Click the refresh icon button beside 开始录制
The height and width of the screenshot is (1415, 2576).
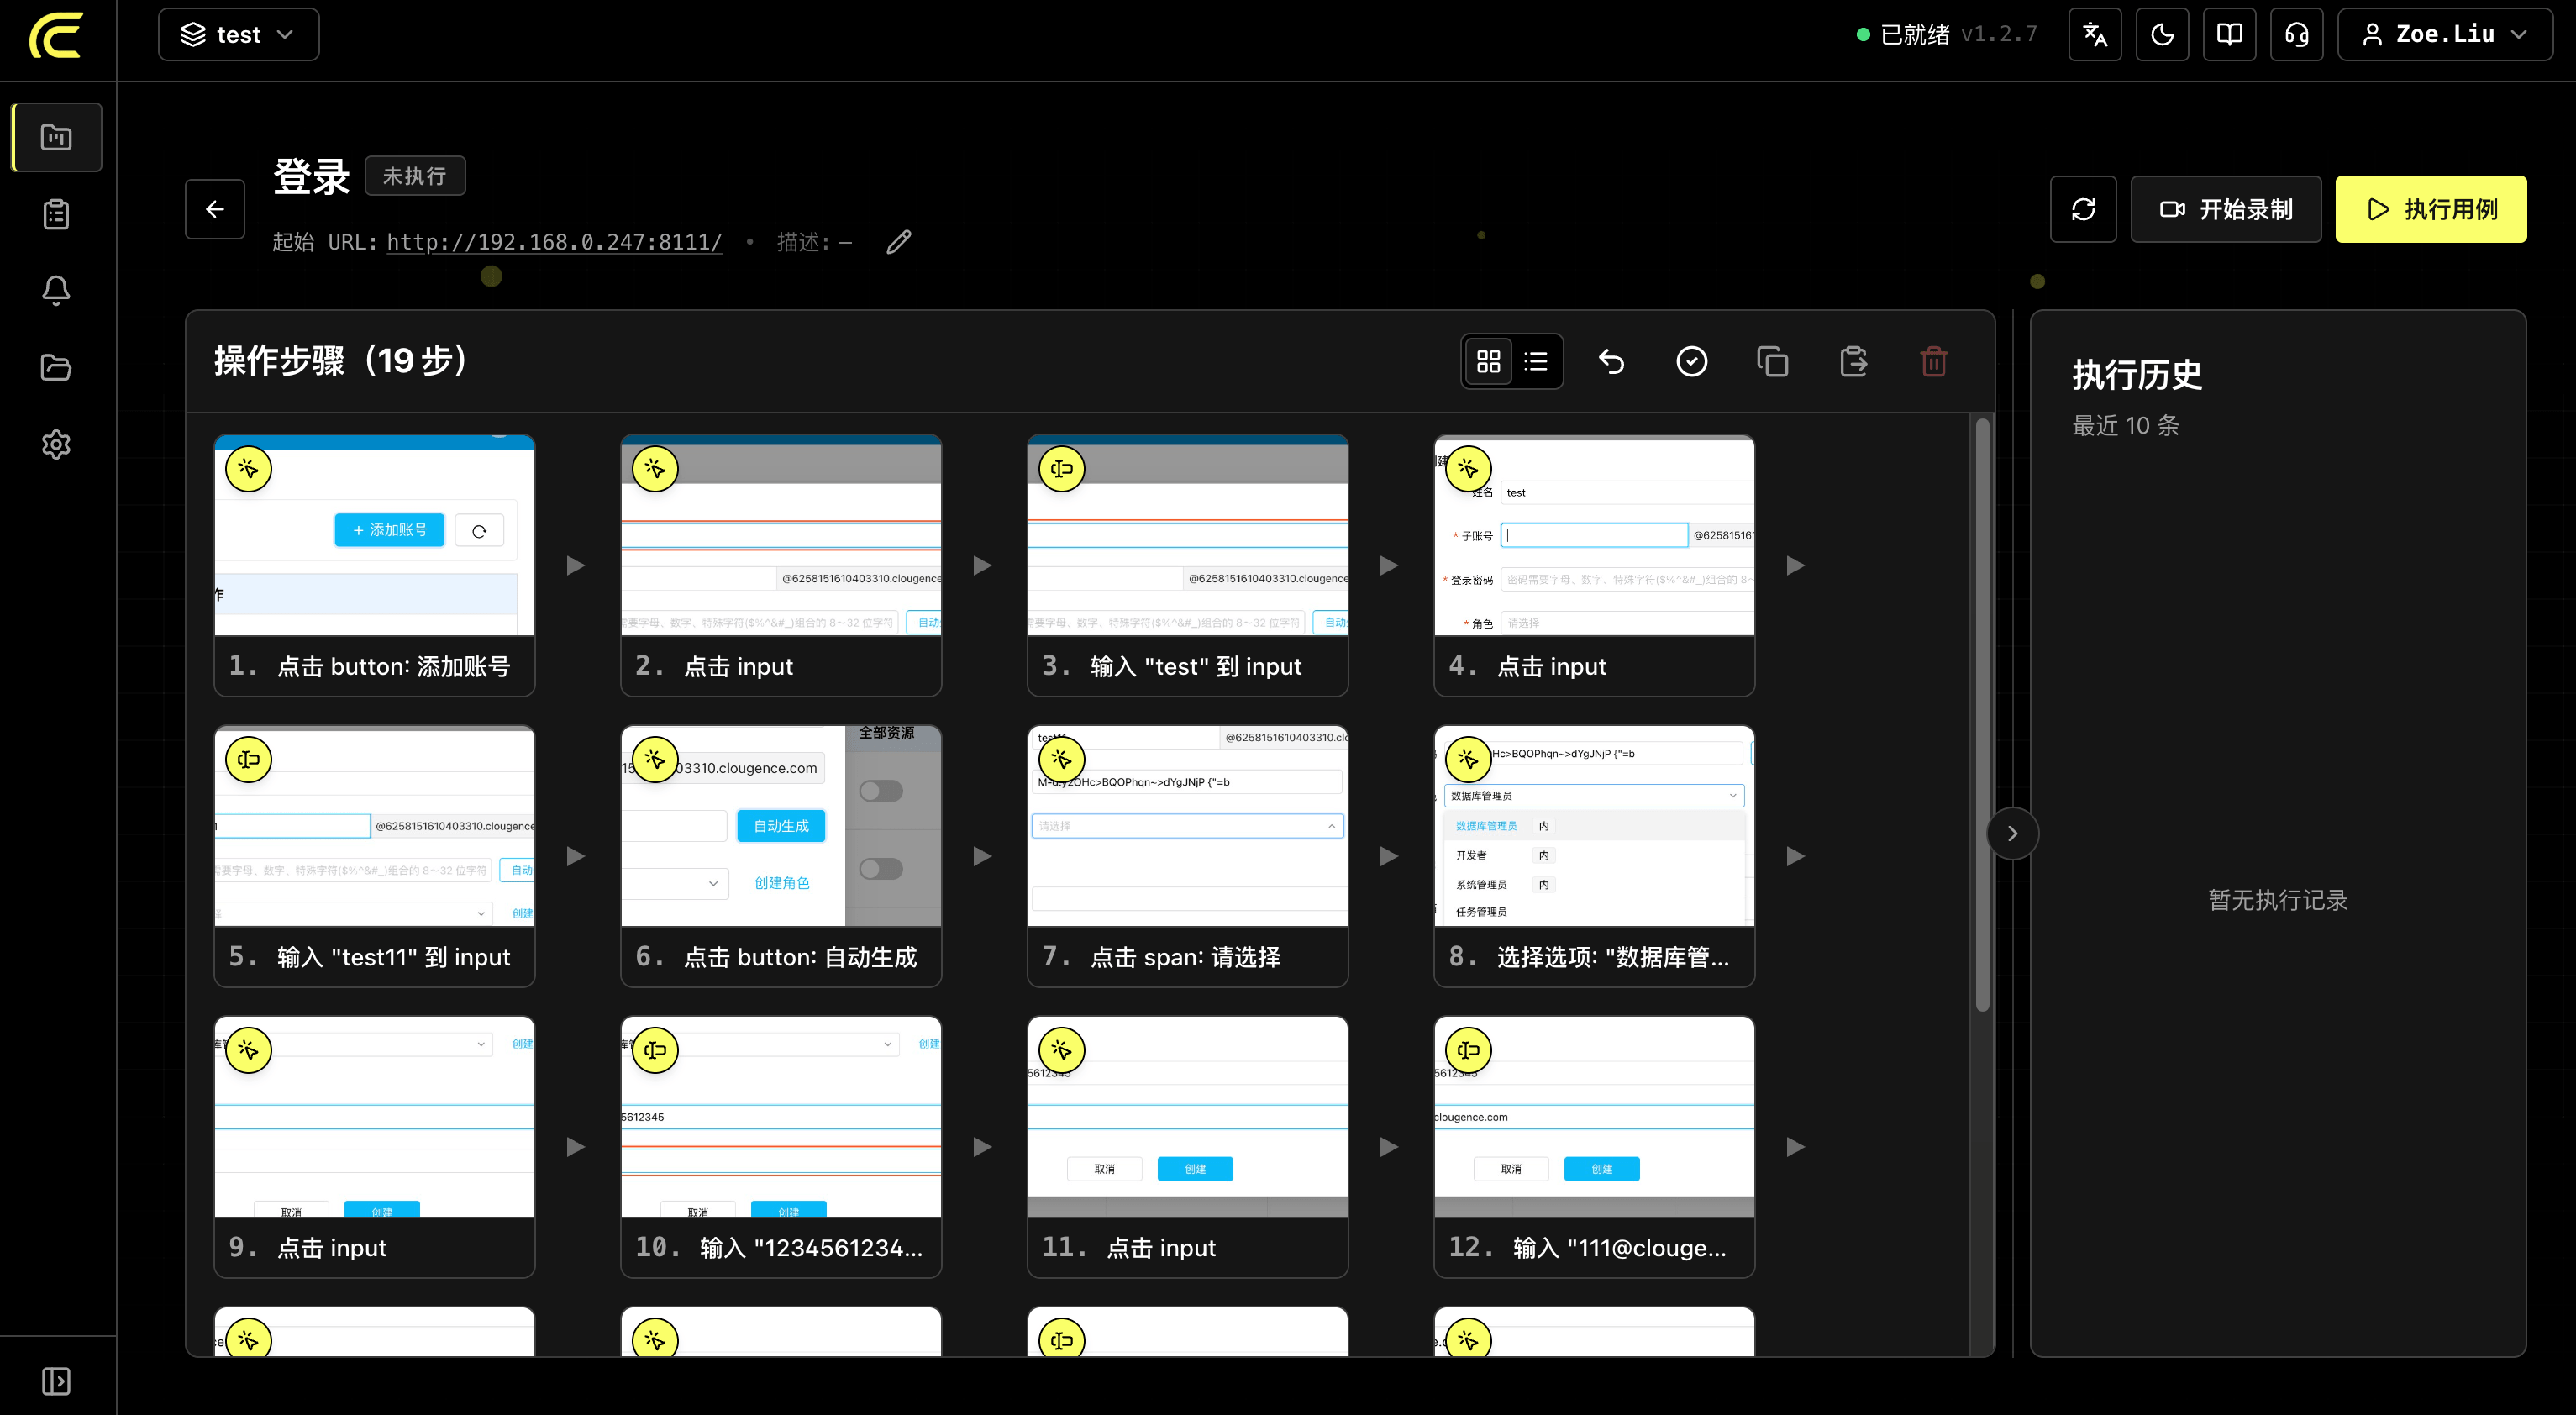[2083, 209]
